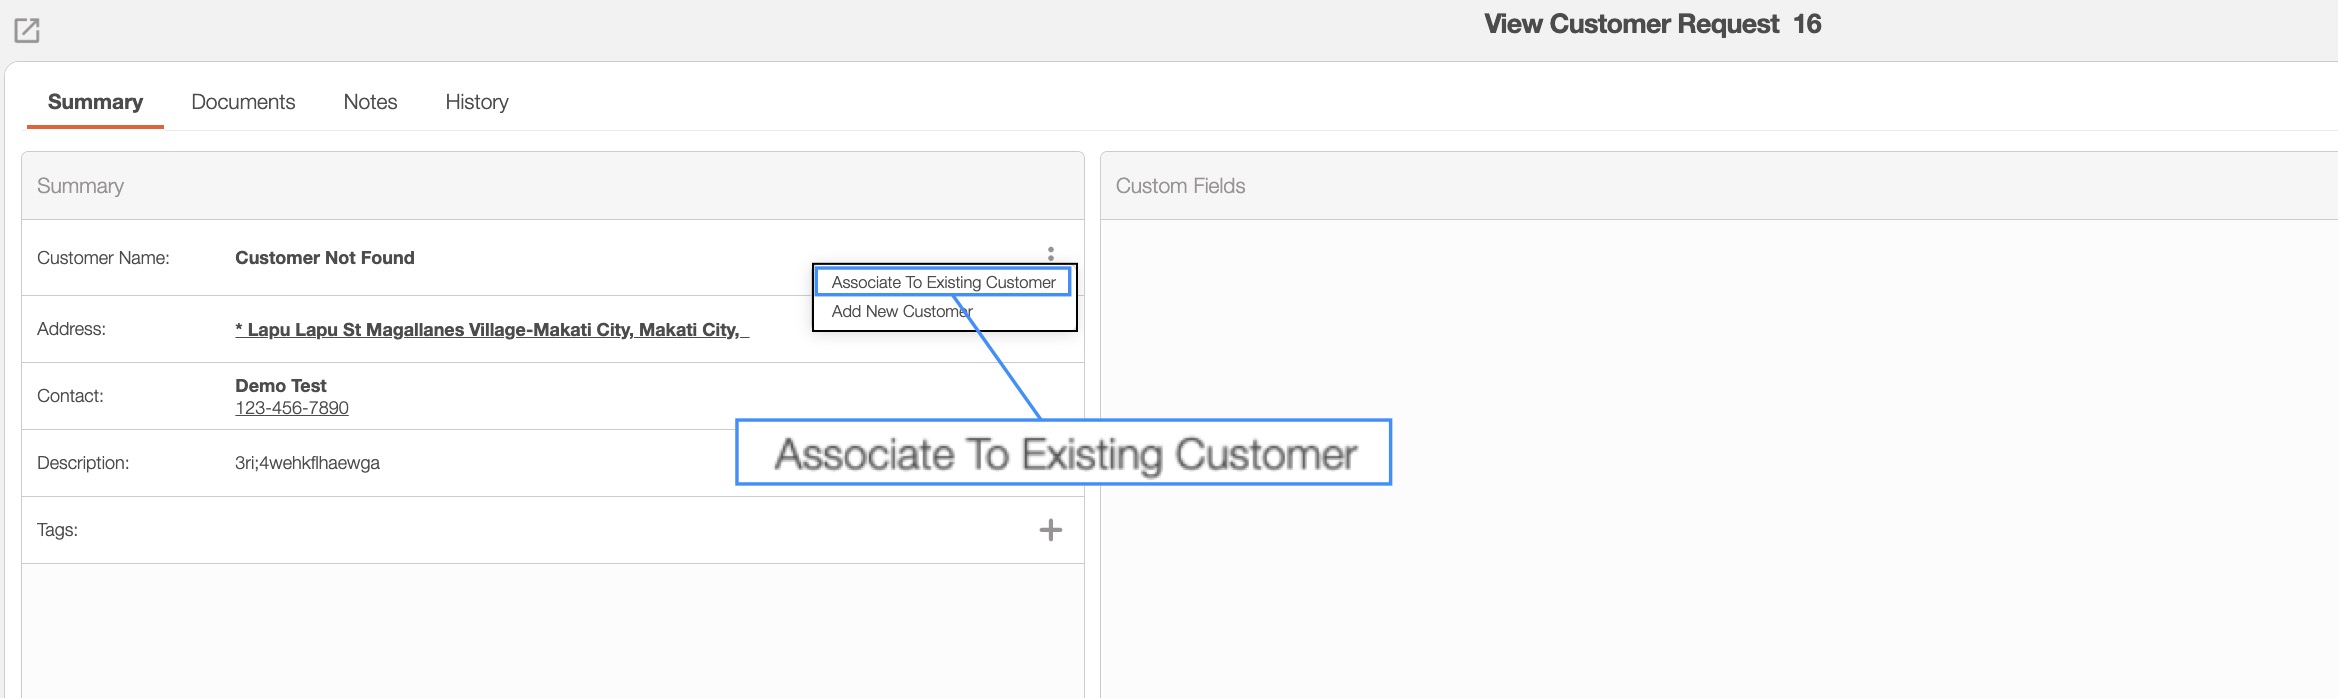Open the three-dot customer options menu
Viewport: 2338px width, 698px height.
[x=1050, y=253]
